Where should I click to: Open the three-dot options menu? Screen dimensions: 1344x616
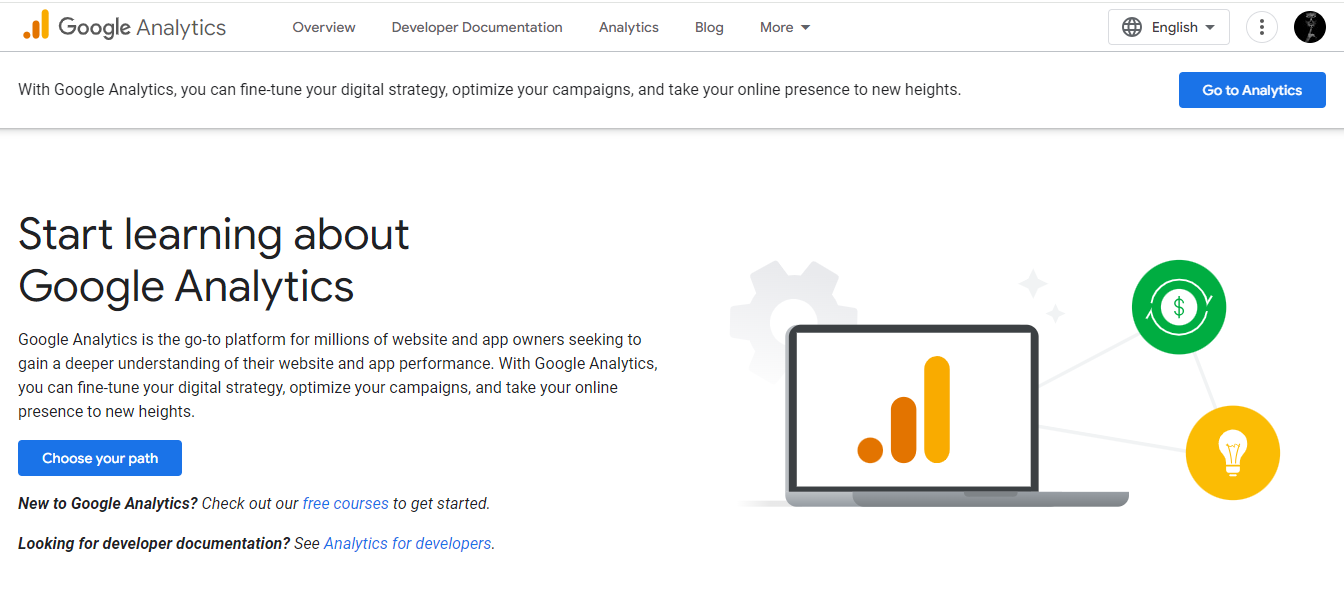(x=1262, y=27)
